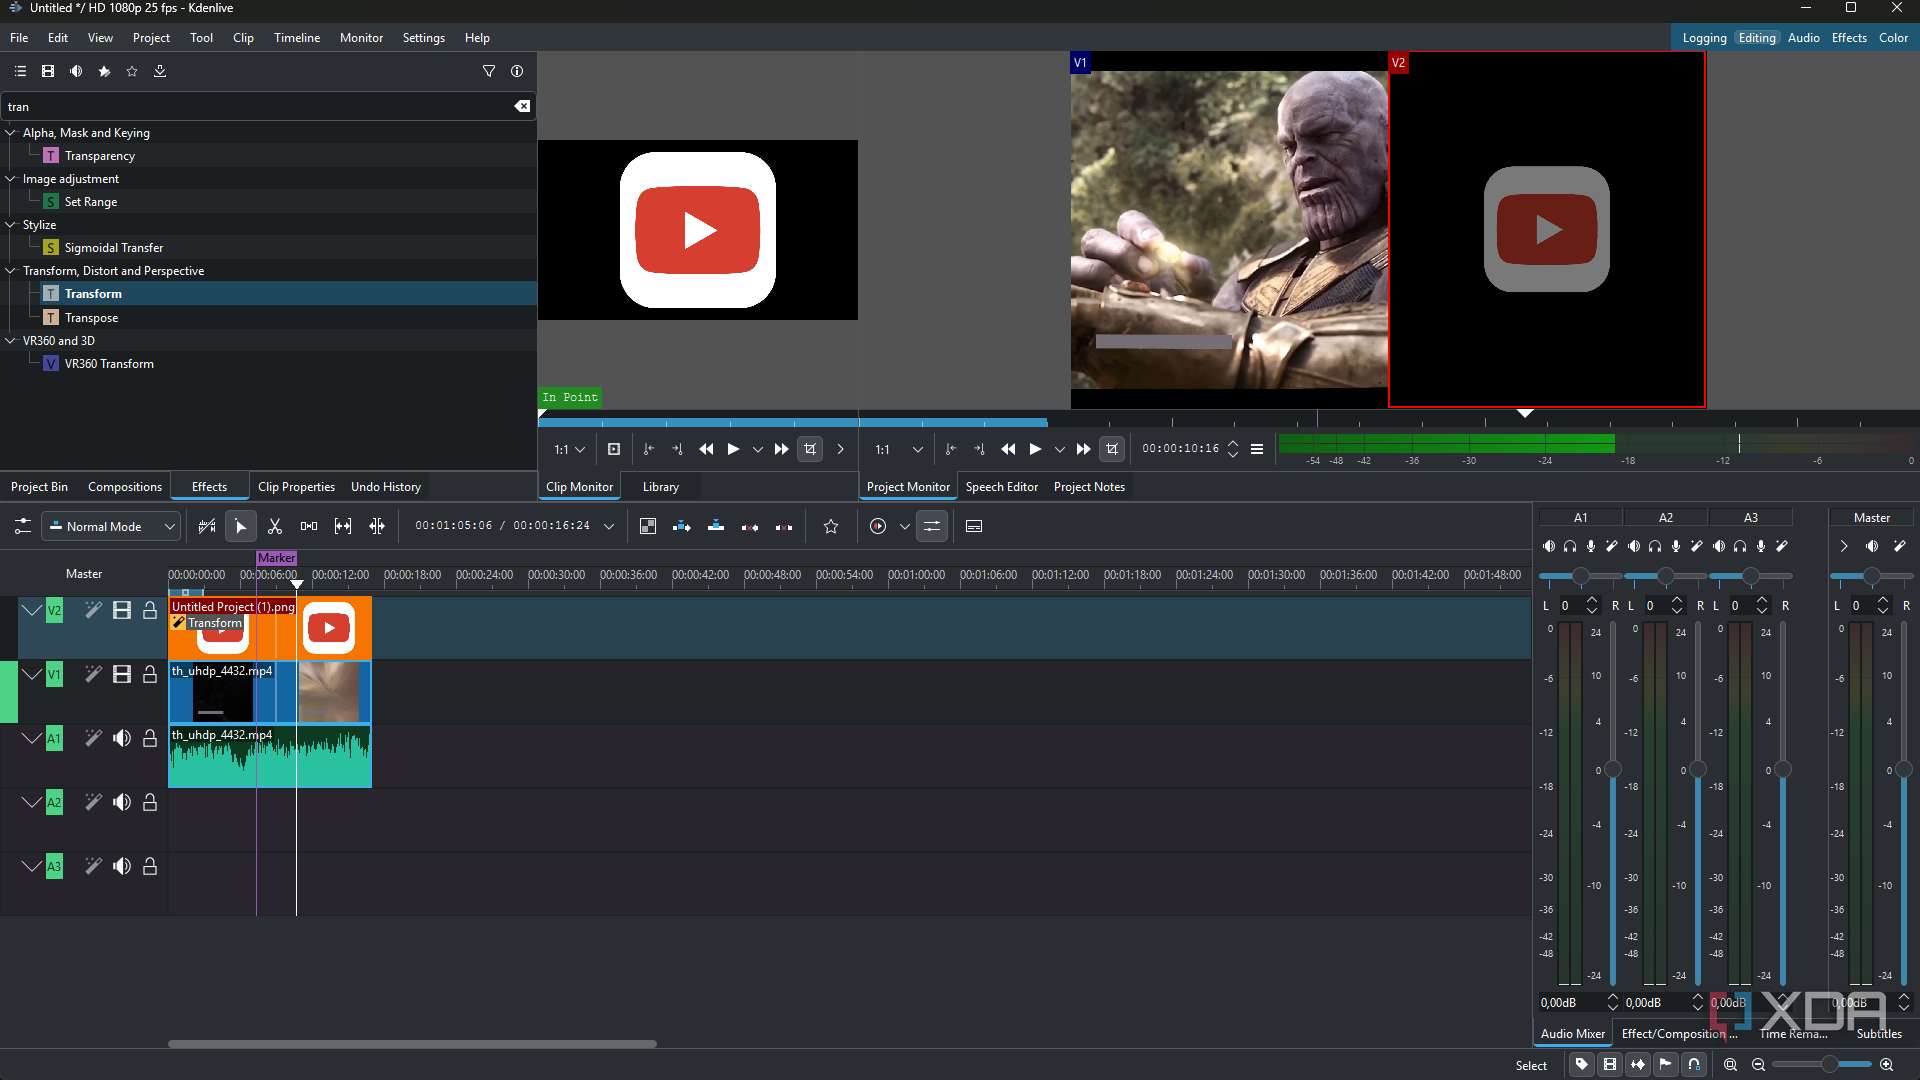Mute channel A1 in Audio Mixer
The width and height of the screenshot is (1920, 1080).
[x=1549, y=546]
